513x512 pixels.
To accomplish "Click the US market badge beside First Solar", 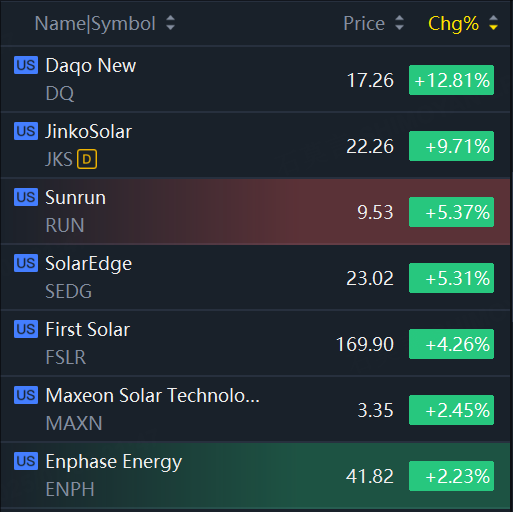I will click(26, 329).
